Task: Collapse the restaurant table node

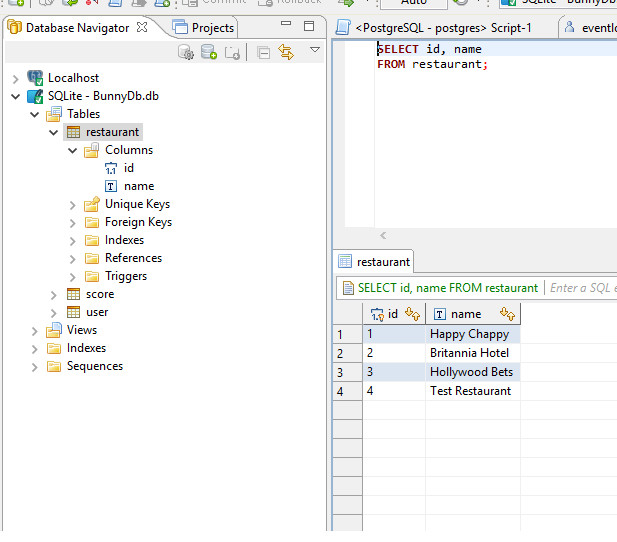Action: [x=54, y=133]
